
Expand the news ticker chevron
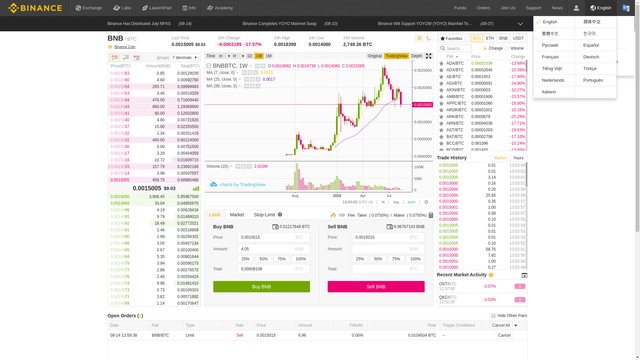tap(520, 24)
